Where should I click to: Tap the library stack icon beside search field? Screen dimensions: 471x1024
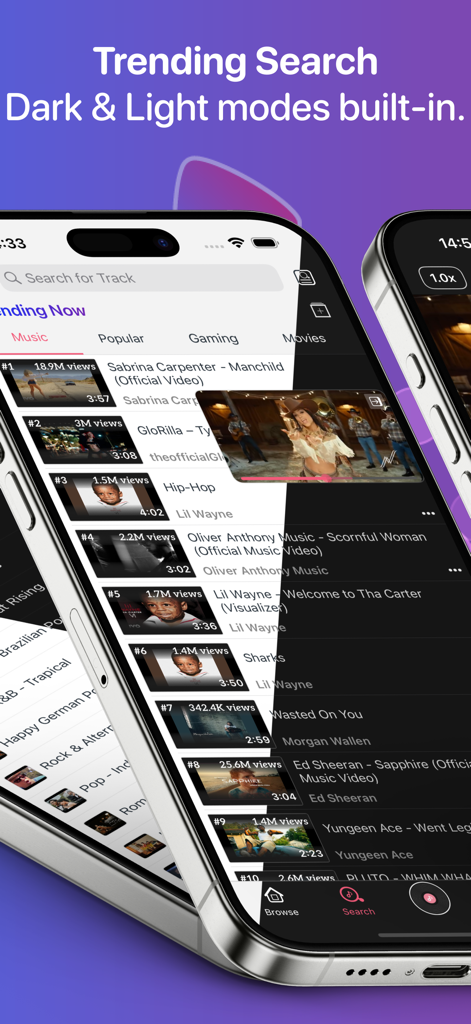coord(304,277)
